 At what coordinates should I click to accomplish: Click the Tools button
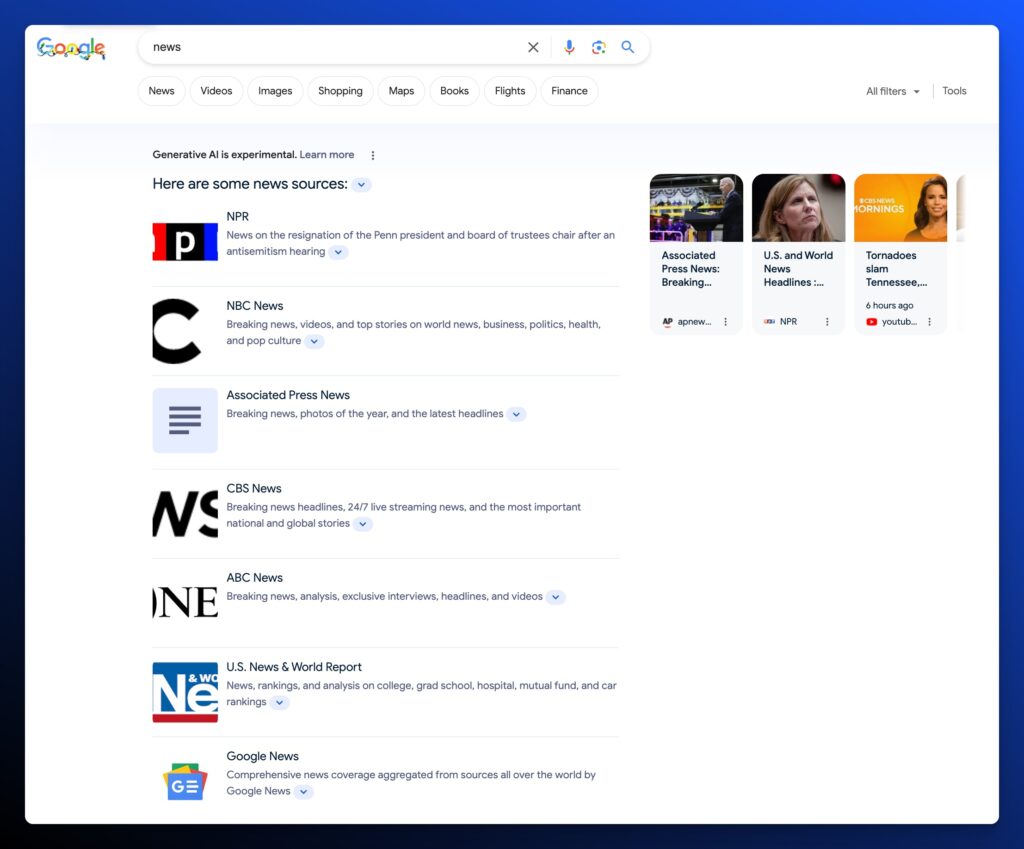click(954, 91)
